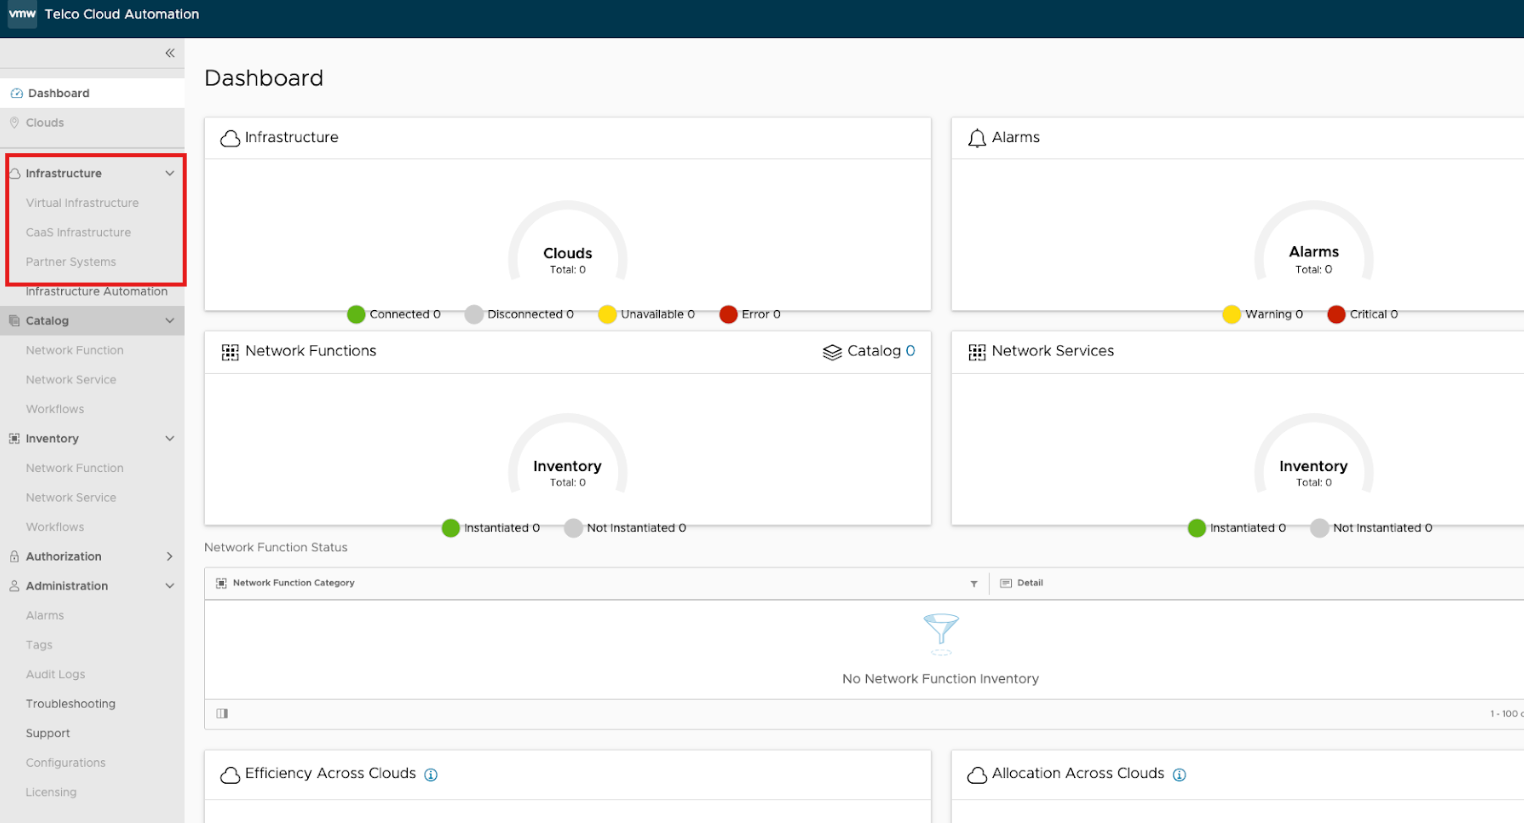The height and width of the screenshot is (823, 1524).
Task: Click the Catalog 0 link
Action: pos(880,351)
